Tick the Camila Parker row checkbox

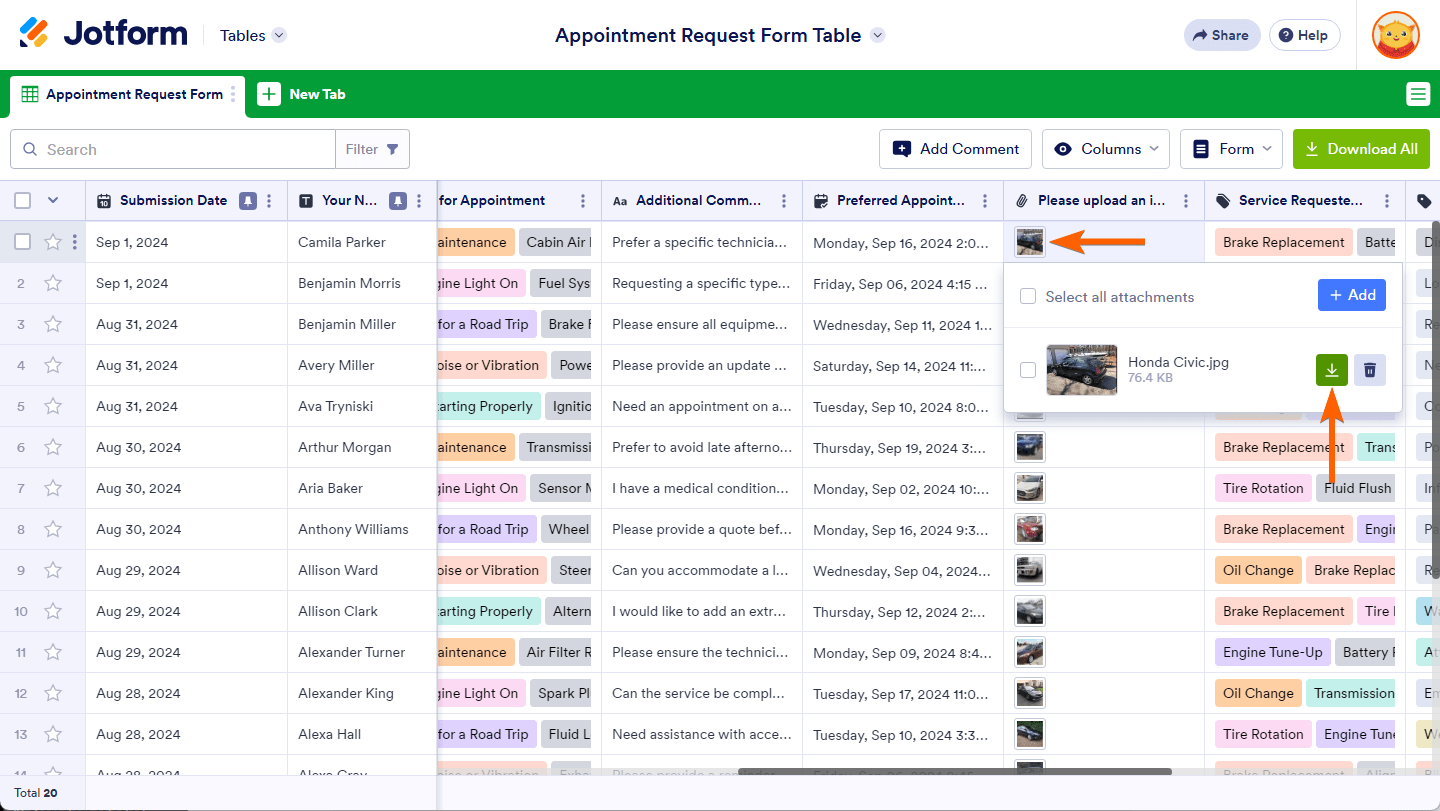pyautogui.click(x=23, y=242)
